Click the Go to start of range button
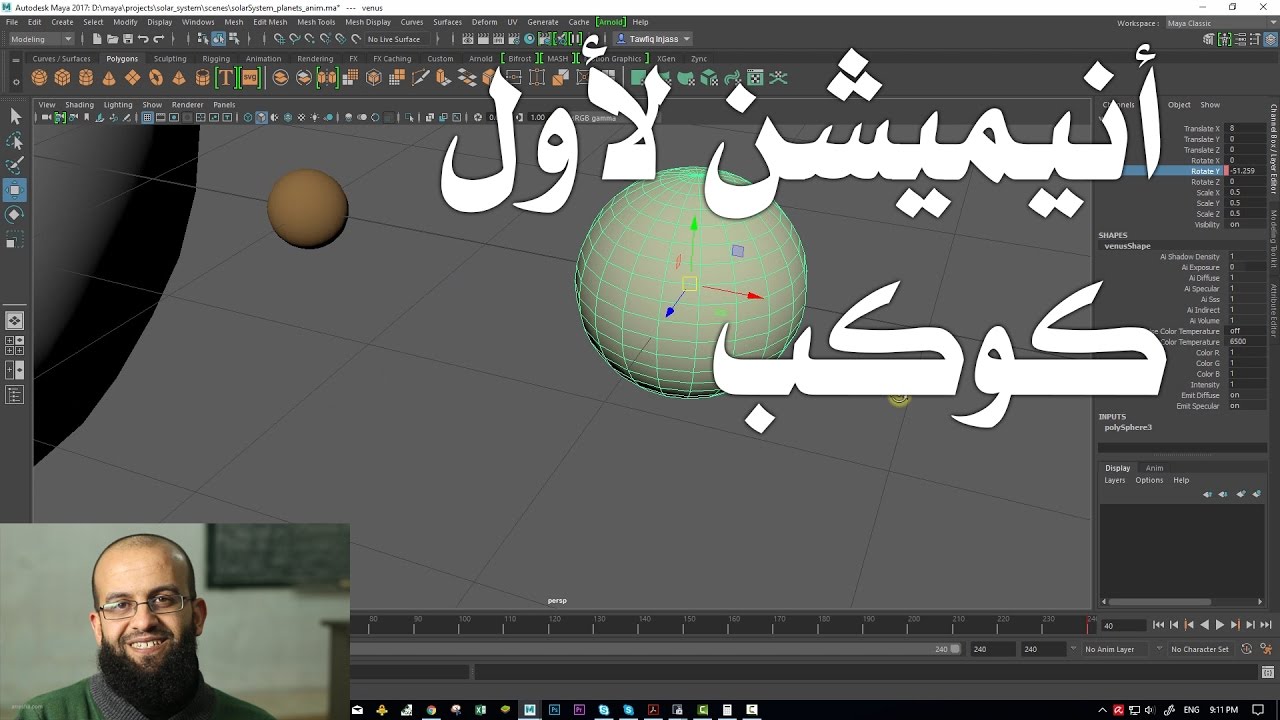Image resolution: width=1280 pixels, height=720 pixels. tap(1158, 625)
